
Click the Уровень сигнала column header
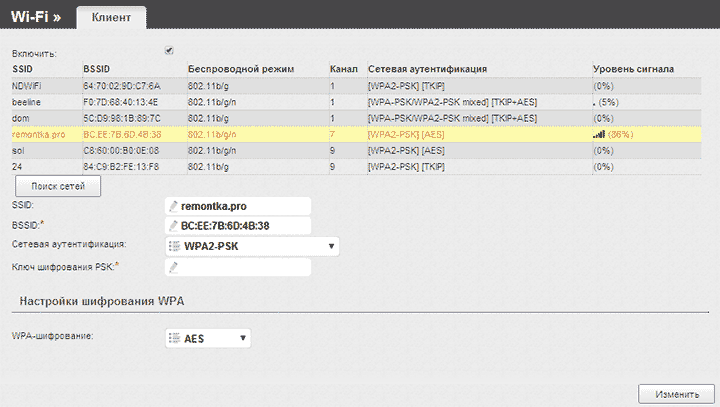click(633, 70)
